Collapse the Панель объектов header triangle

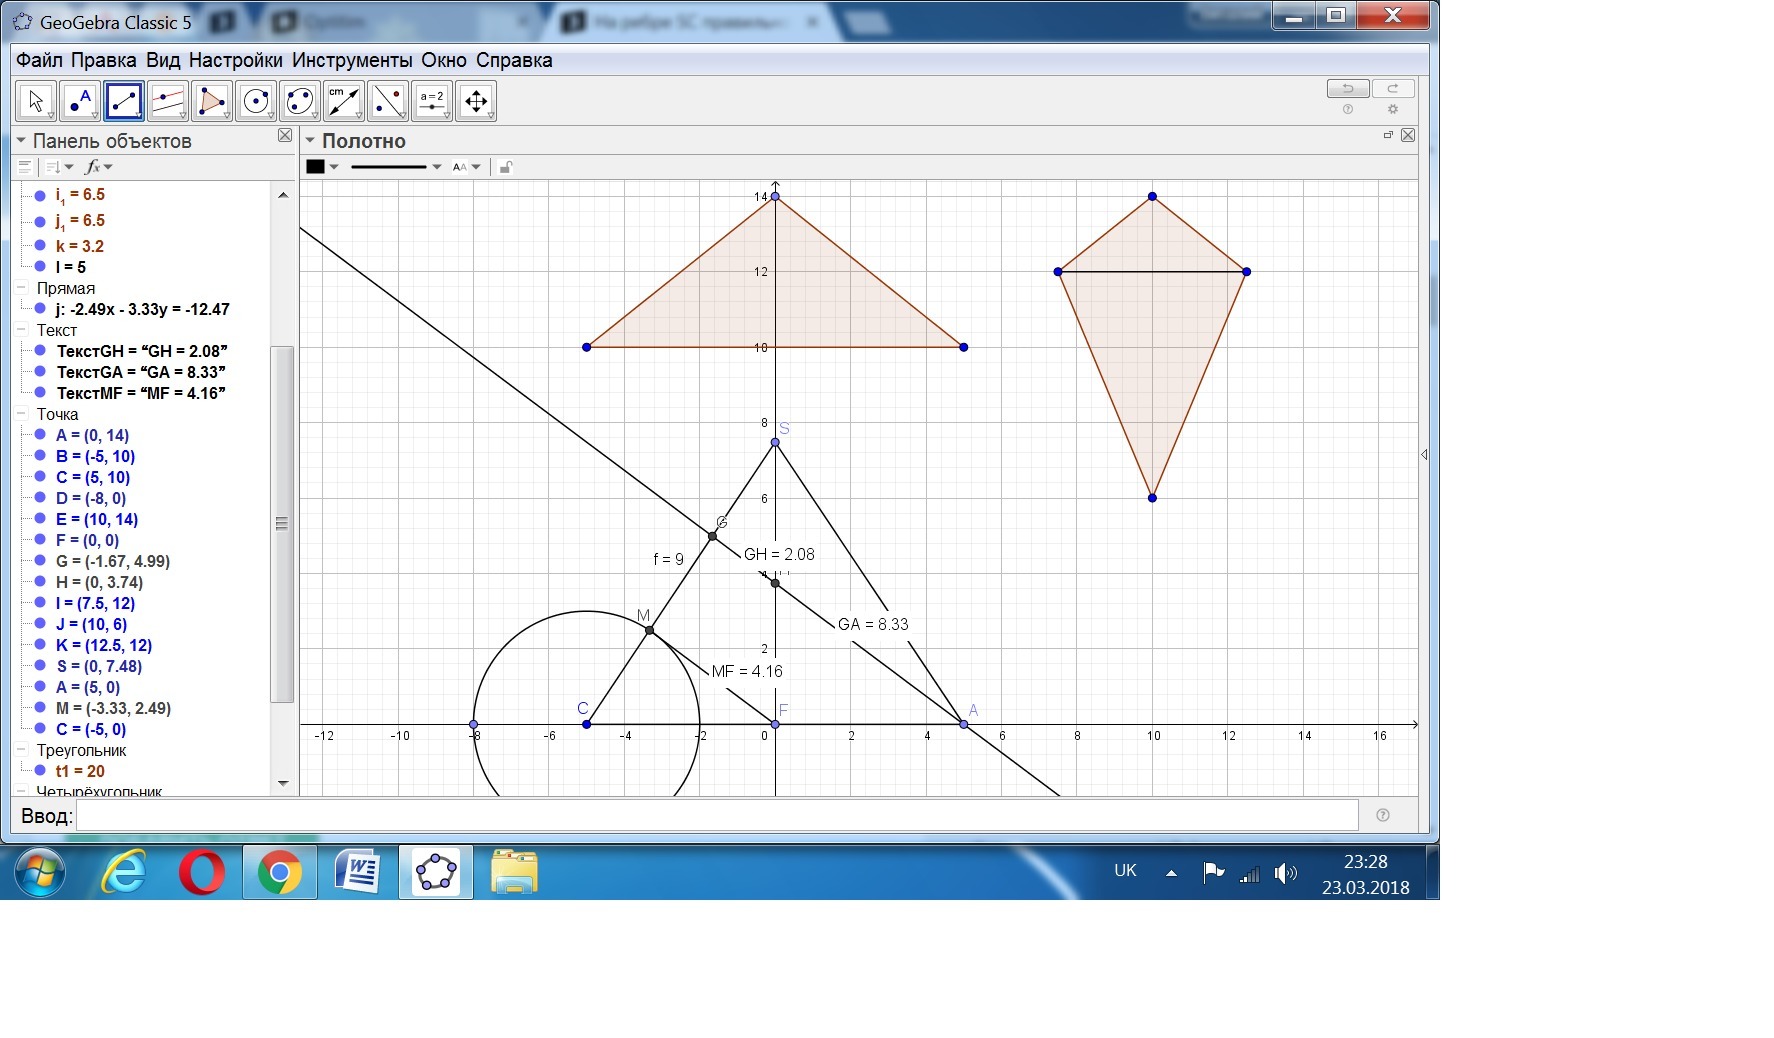21,141
